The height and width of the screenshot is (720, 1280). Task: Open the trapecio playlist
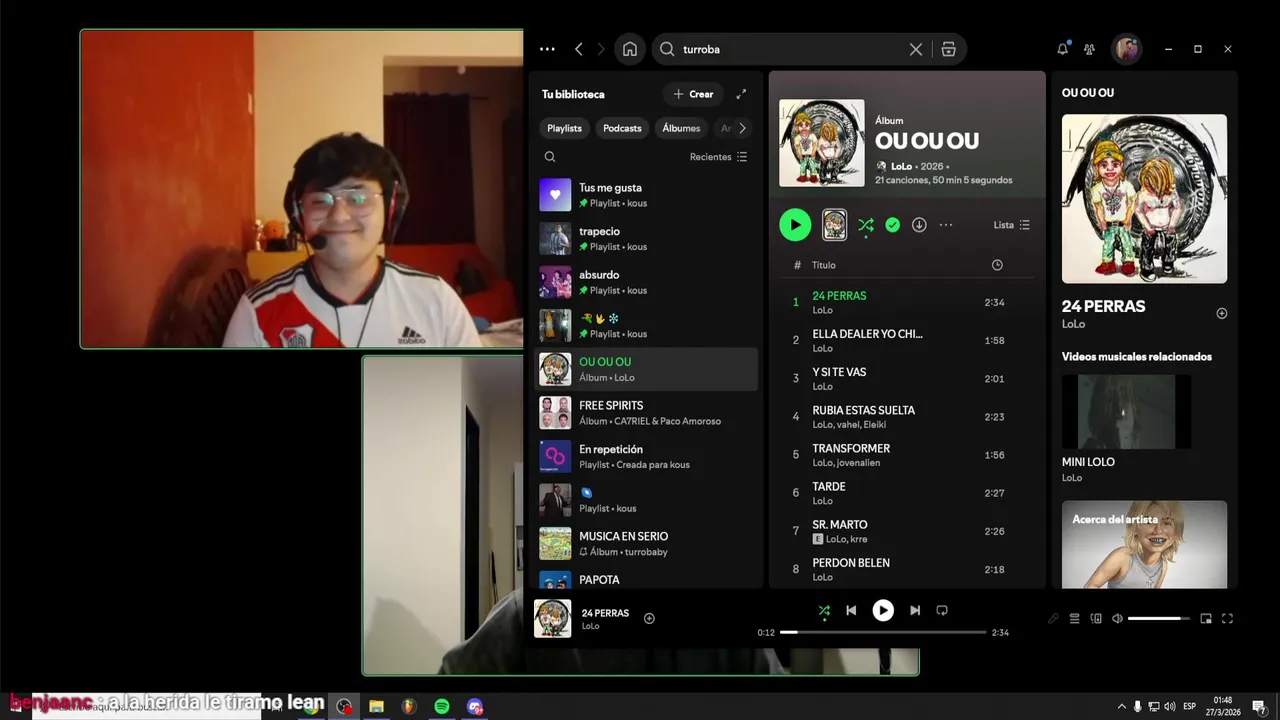[x=646, y=239]
